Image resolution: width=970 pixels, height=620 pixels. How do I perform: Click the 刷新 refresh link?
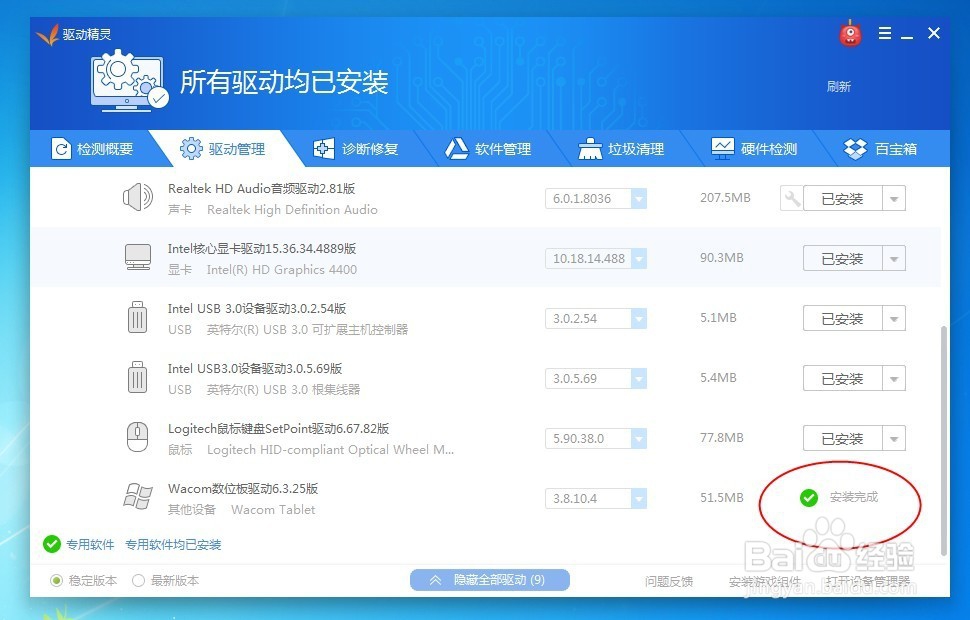coord(839,87)
